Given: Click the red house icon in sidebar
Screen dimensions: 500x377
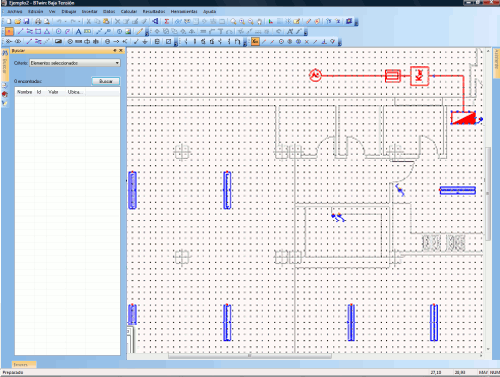Looking at the screenshot, I should click(5, 94).
